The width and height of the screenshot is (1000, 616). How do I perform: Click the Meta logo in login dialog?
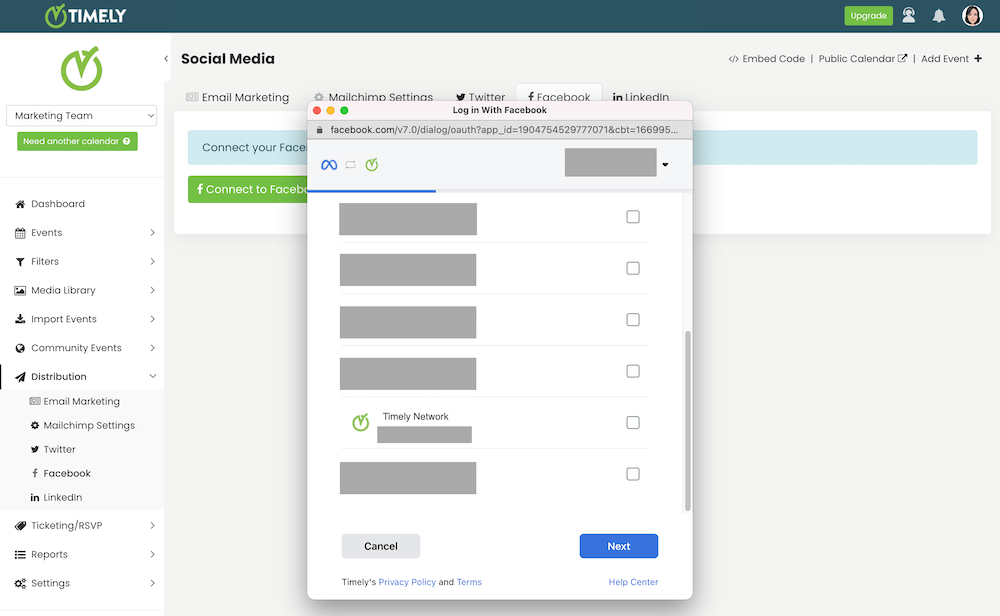(329, 165)
